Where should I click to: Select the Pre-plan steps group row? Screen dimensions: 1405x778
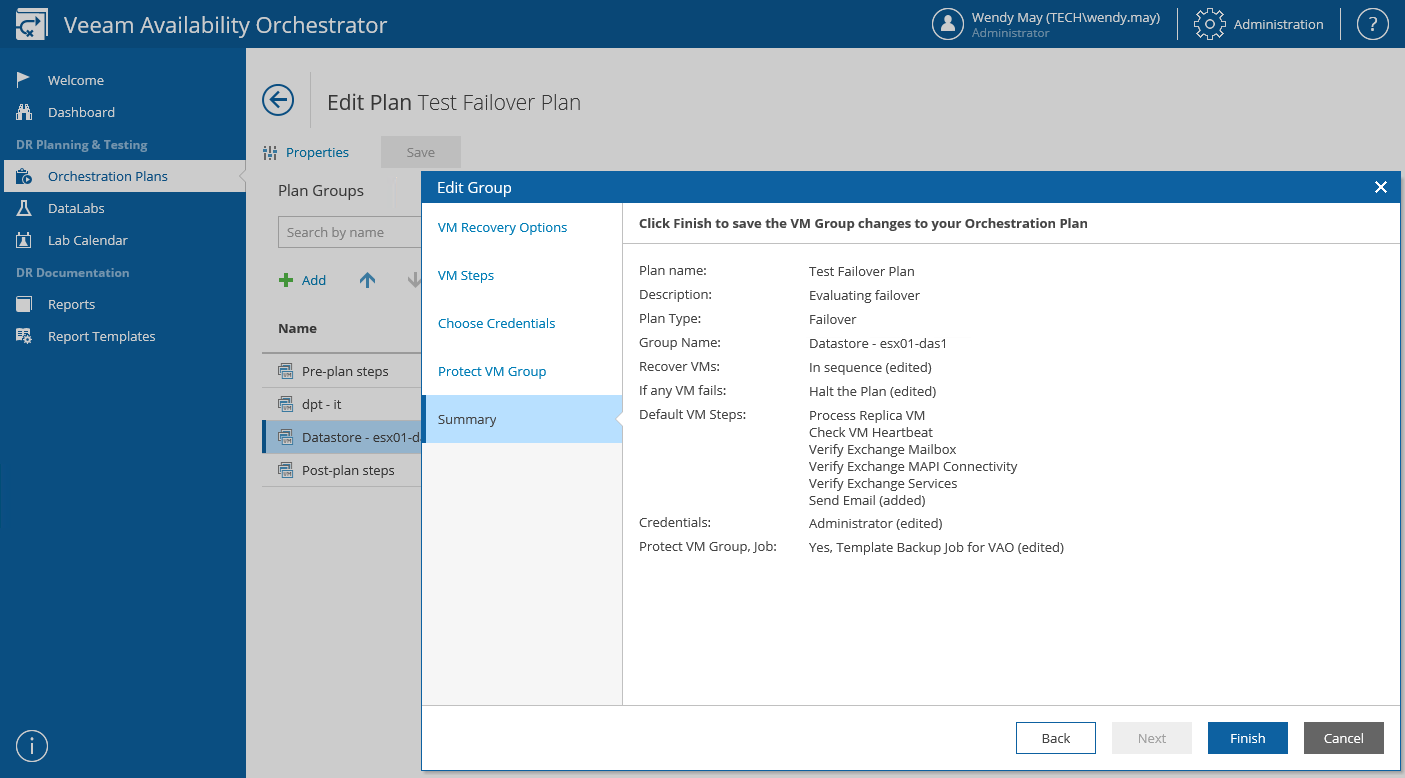(x=344, y=371)
